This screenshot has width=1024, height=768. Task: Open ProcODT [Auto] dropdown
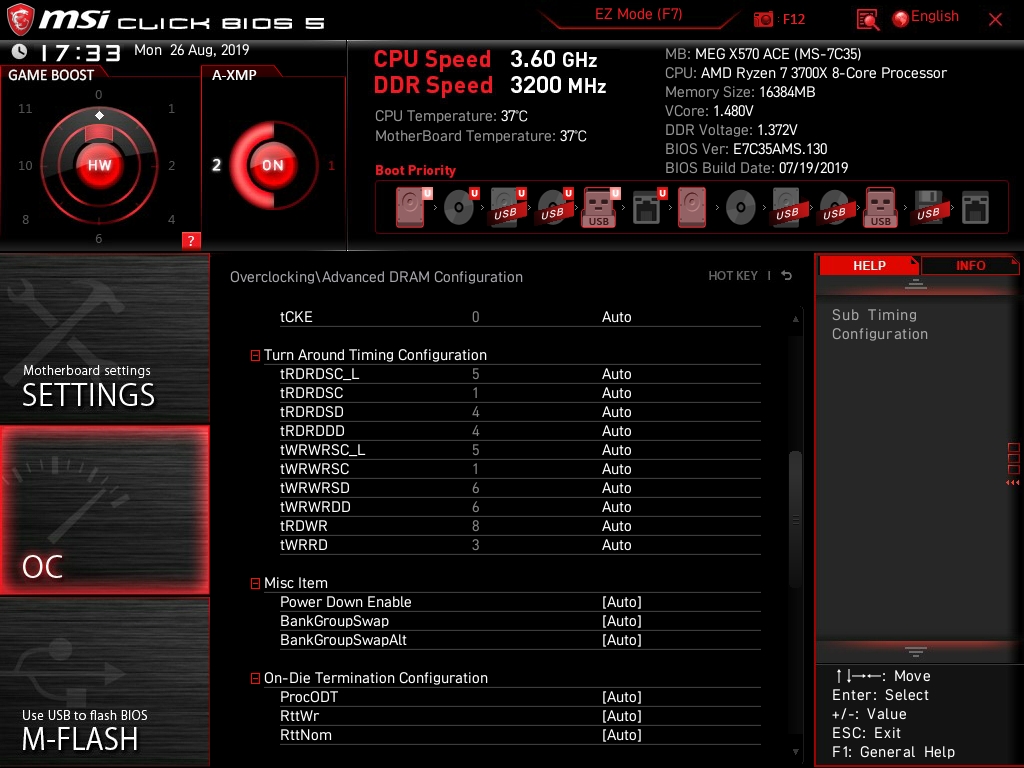(x=622, y=697)
